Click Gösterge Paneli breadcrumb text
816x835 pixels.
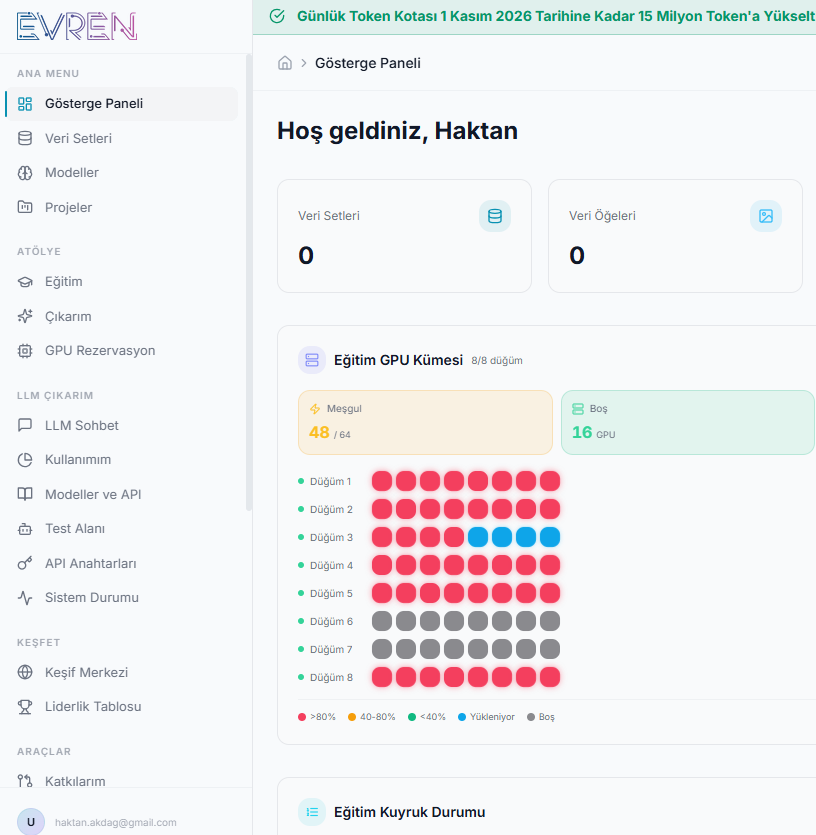point(368,63)
